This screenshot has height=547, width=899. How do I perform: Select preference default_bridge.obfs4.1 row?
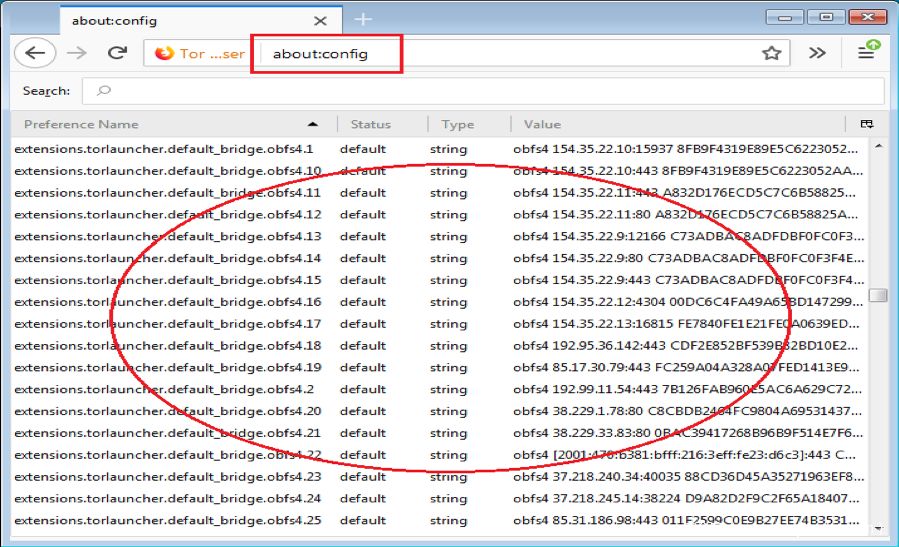(439, 149)
